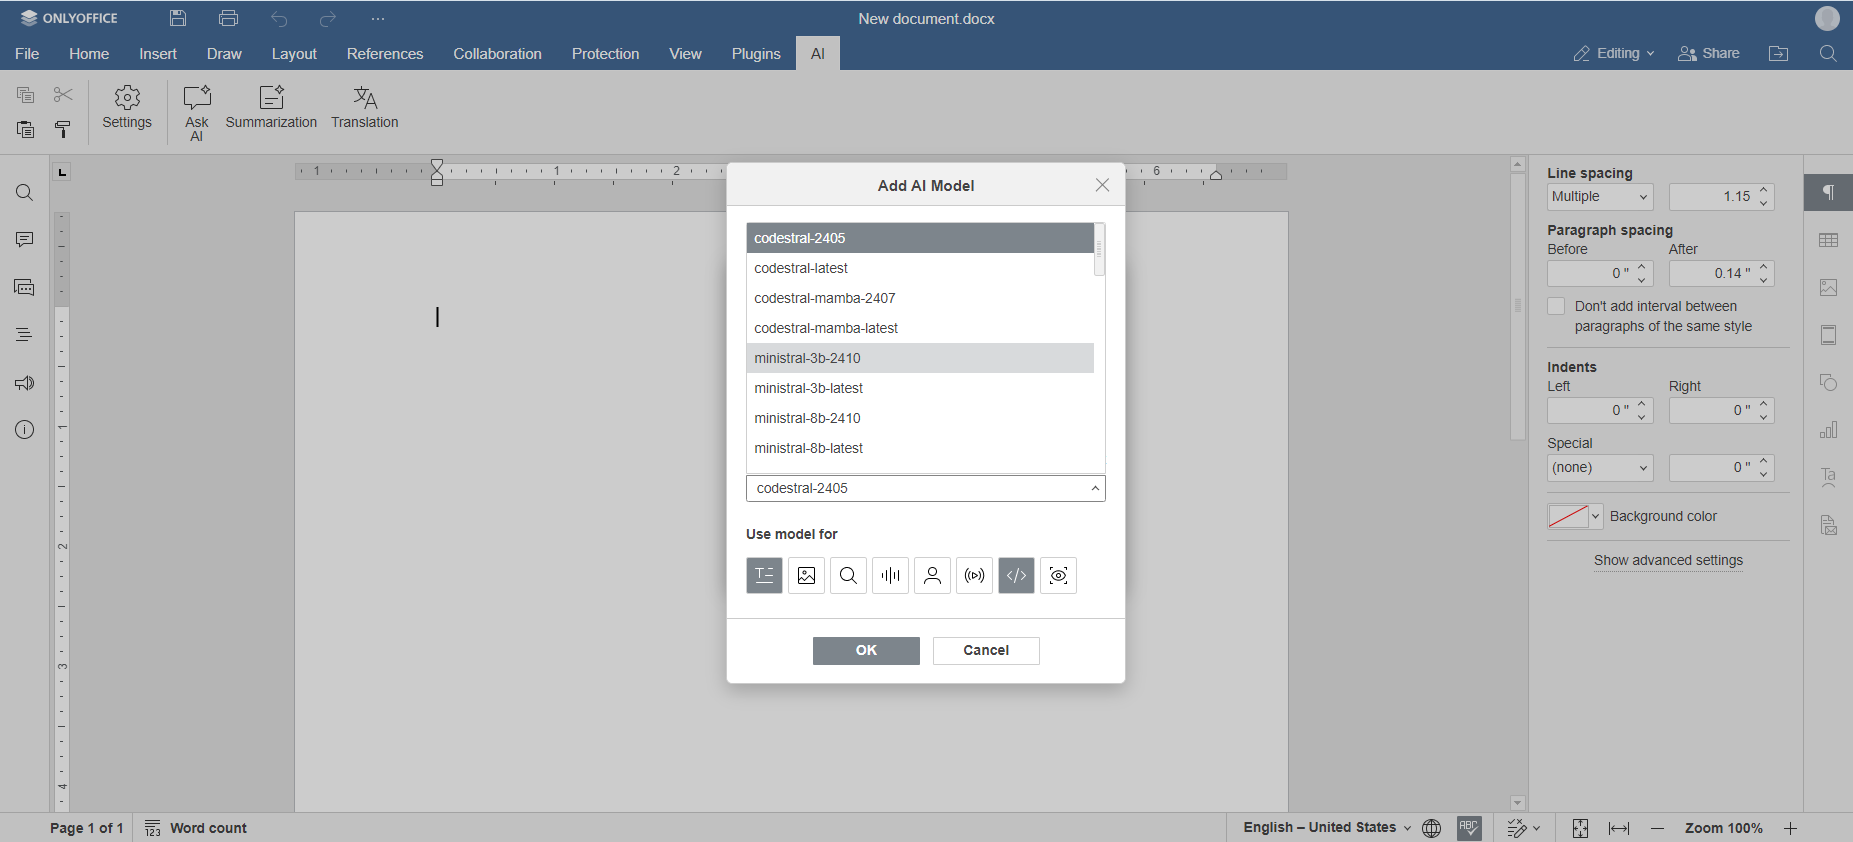Click the Print icon in title bar
Viewport: 1853px width, 842px height.
(x=229, y=18)
